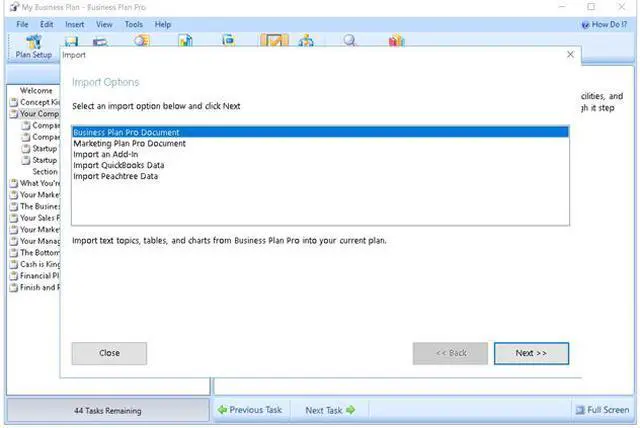Click the printer icon in toolbar

click(100, 42)
